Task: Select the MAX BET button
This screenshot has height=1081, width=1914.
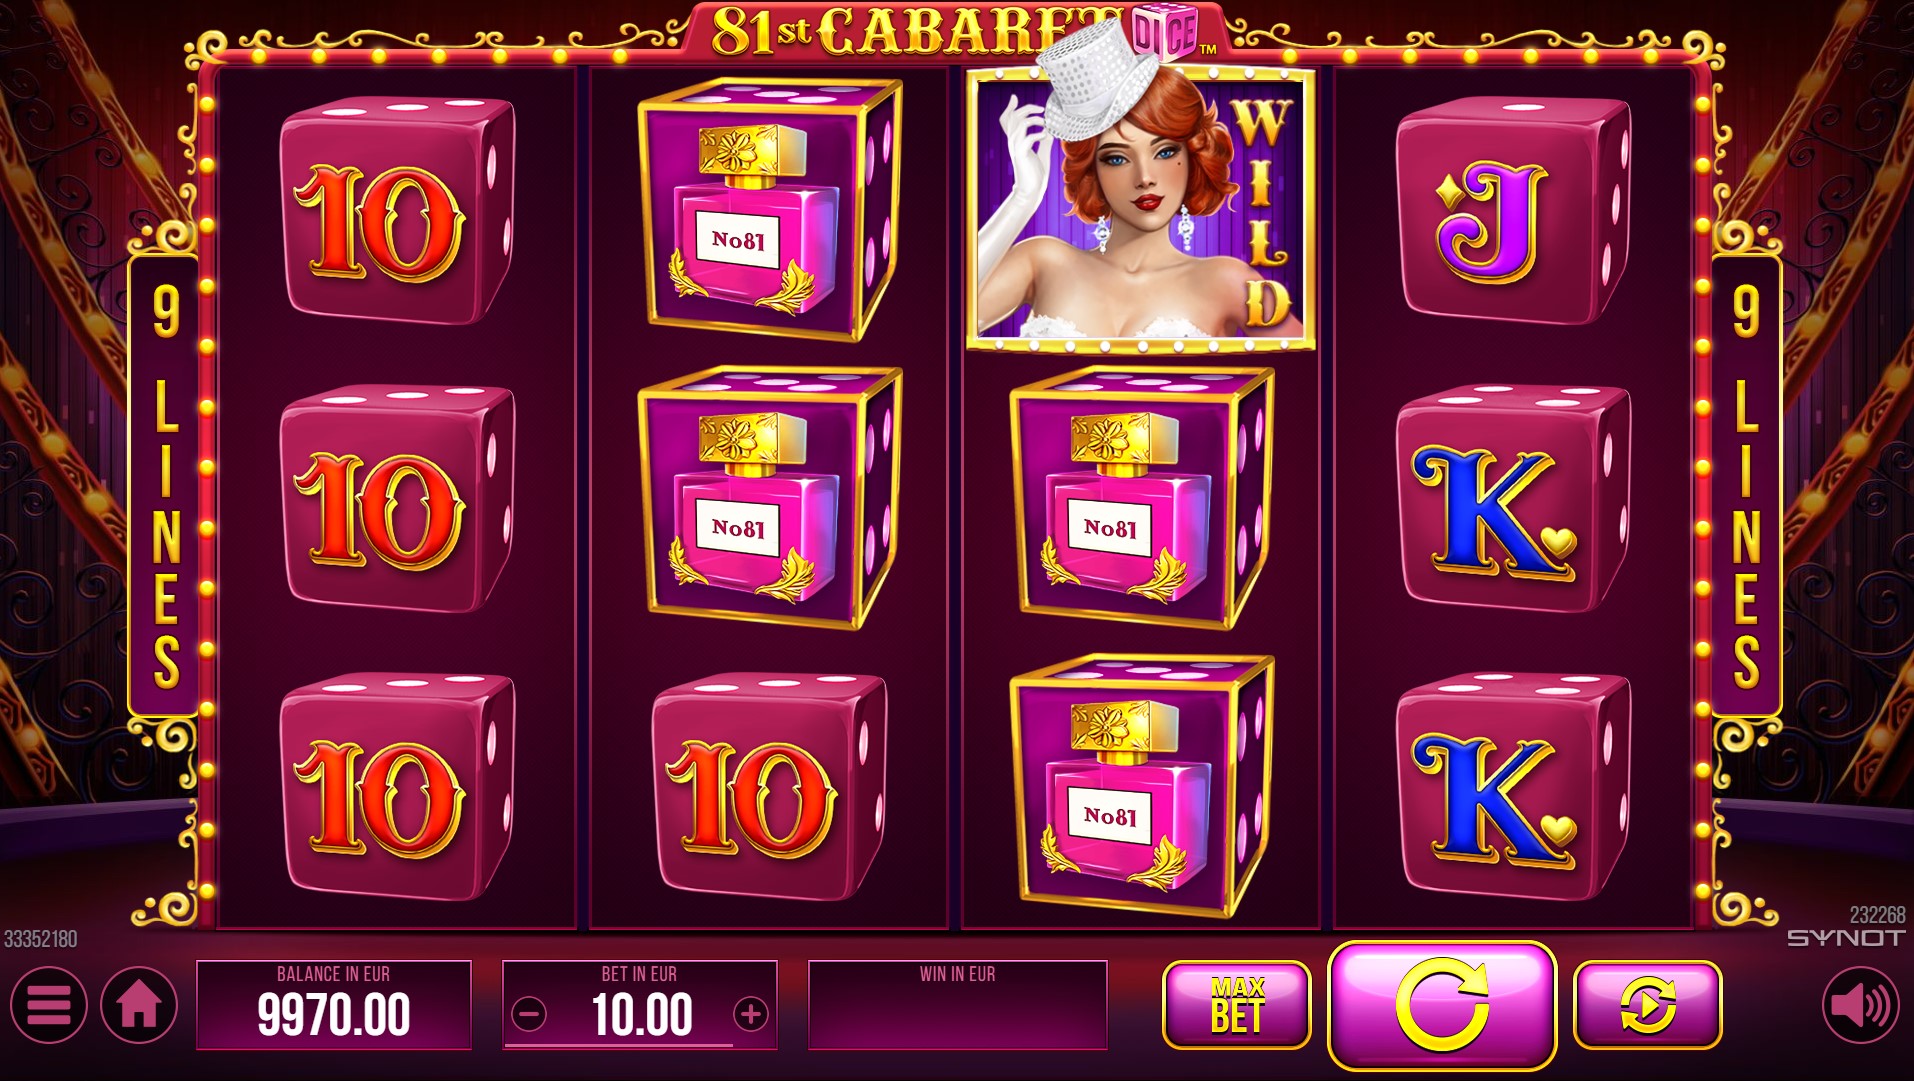Action: click(x=1236, y=1005)
